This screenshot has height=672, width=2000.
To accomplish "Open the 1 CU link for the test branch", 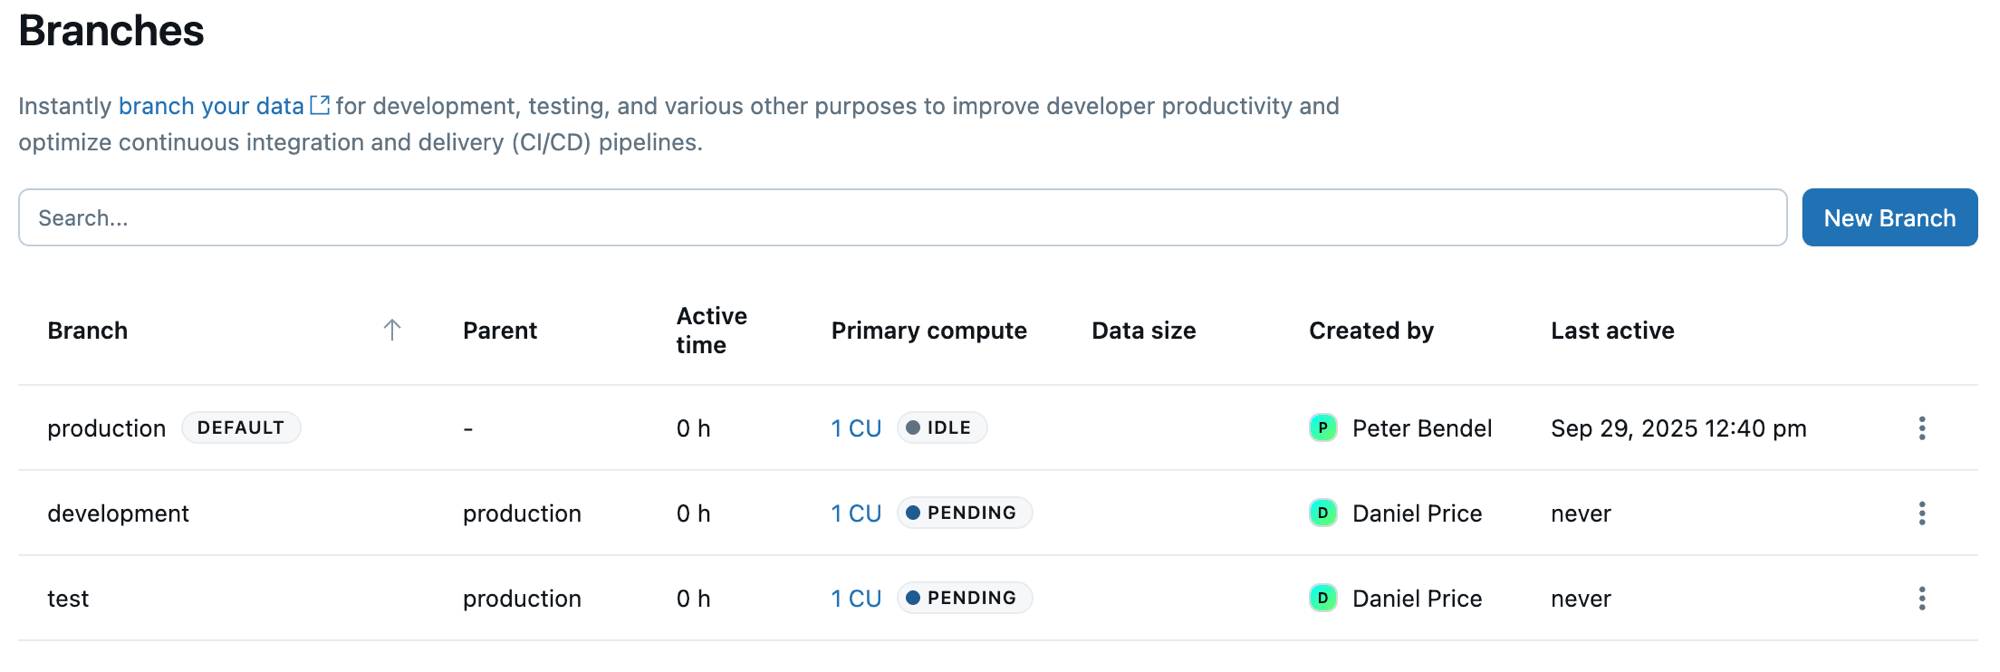I will 856,598.
